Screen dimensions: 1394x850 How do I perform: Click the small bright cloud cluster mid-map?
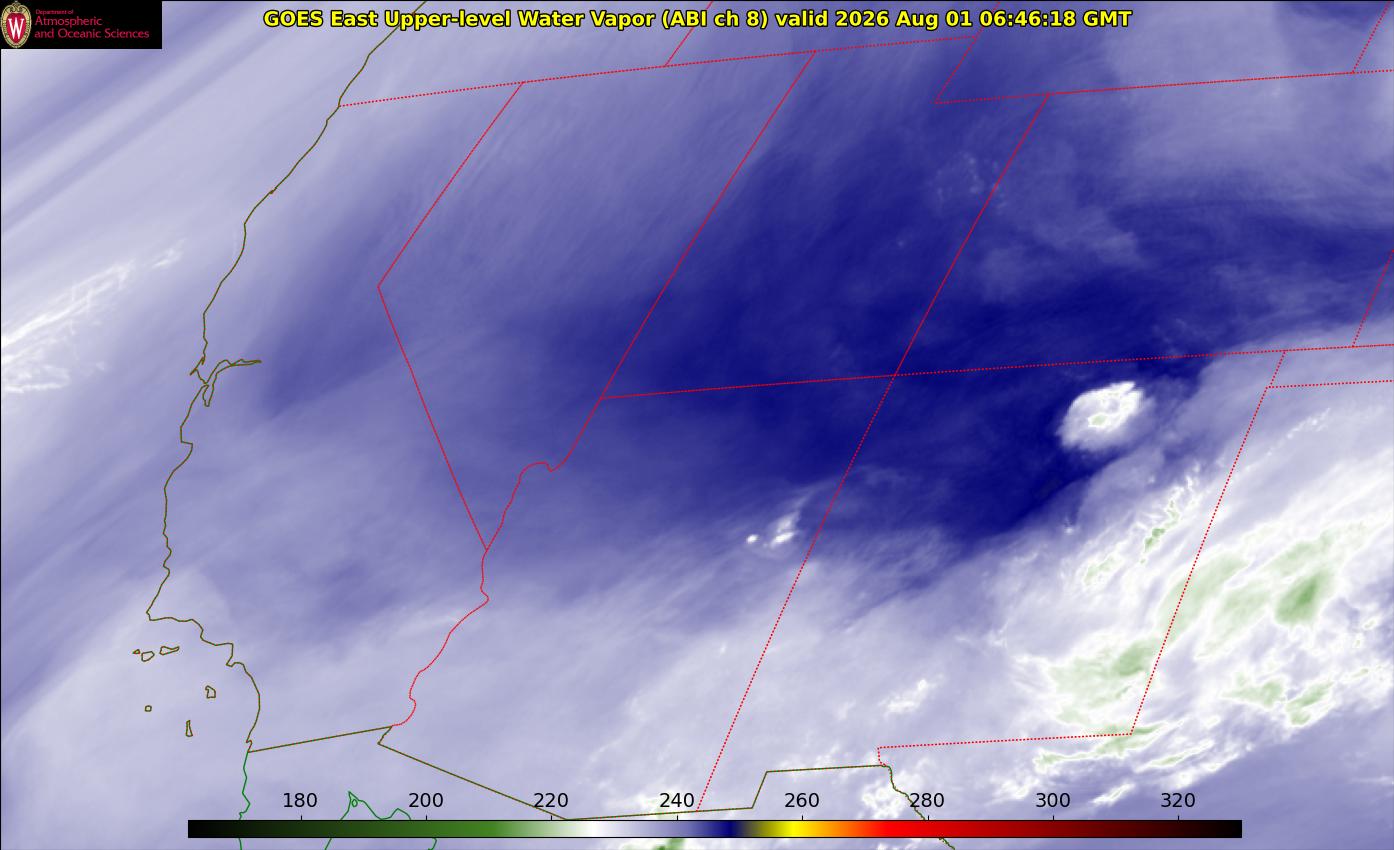pos(775,531)
